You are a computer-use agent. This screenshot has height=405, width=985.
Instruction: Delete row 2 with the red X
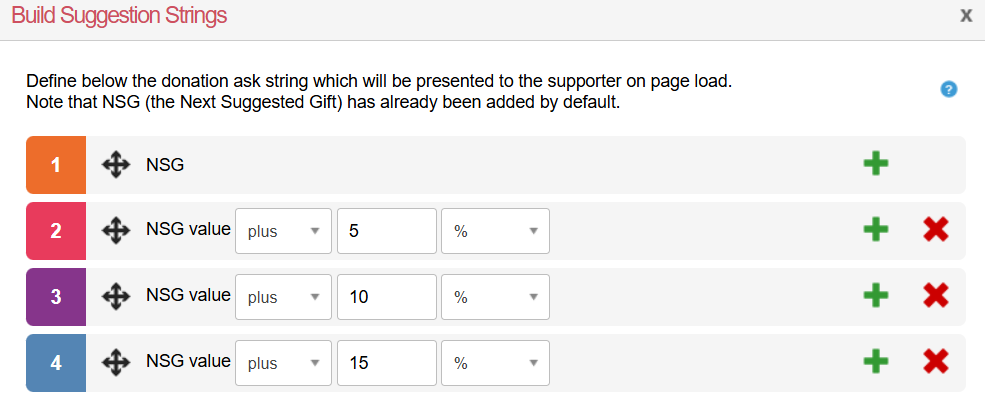[x=936, y=230]
